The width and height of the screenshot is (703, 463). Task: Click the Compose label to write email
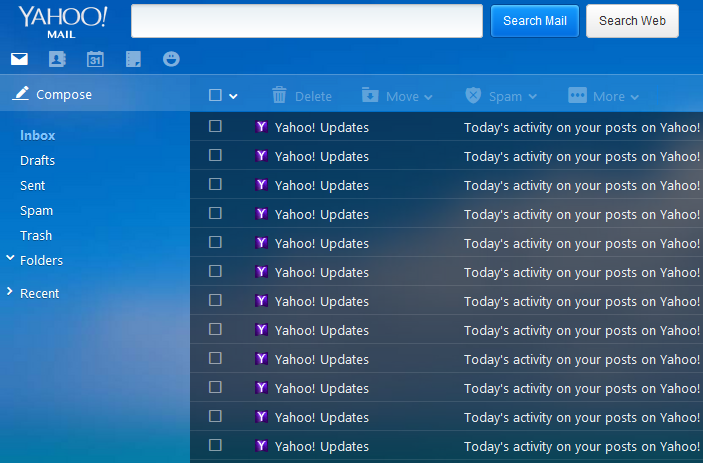[64, 95]
